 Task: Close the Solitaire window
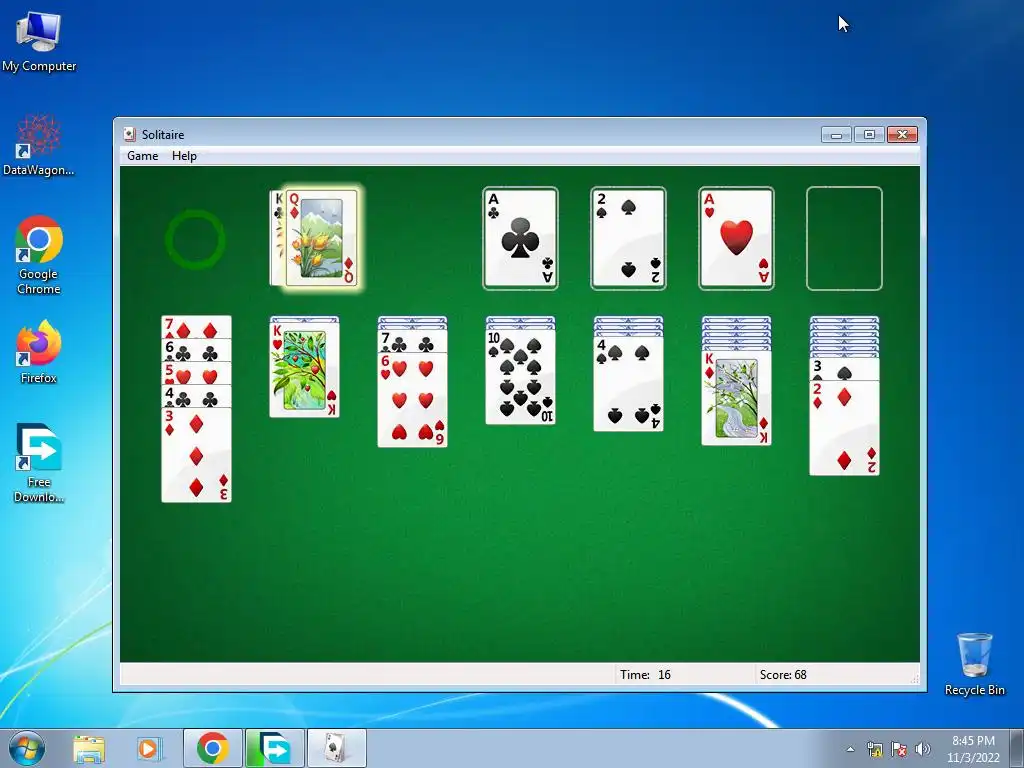click(902, 135)
